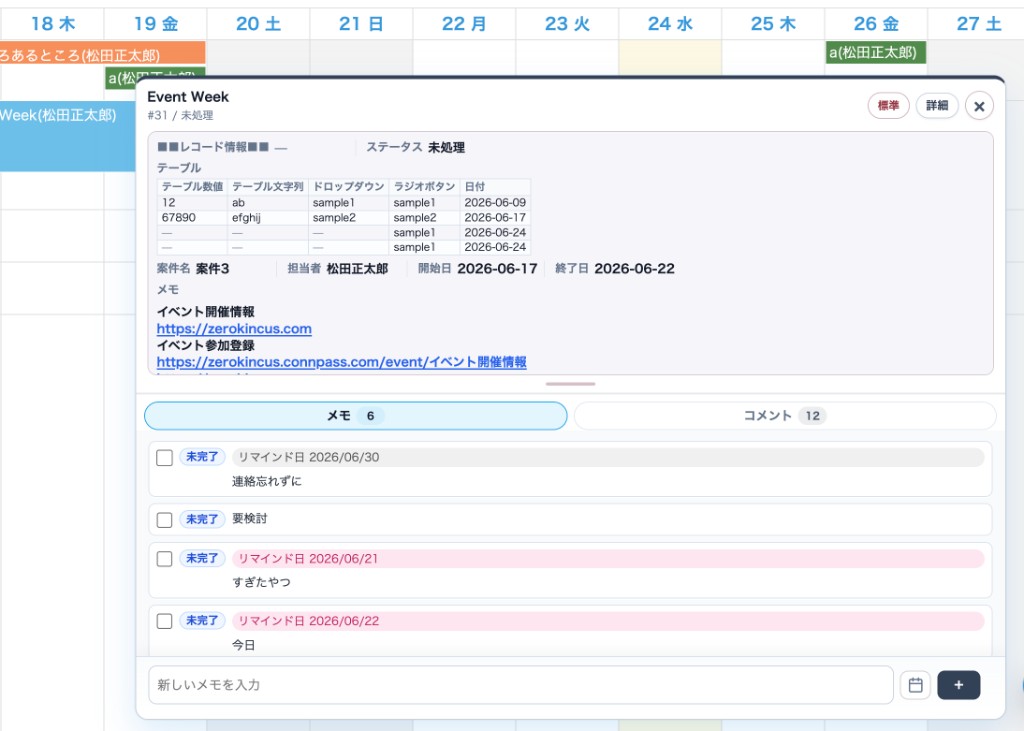Image resolution: width=1024 pixels, height=731 pixels.
Task: Click the 終了日 value 2026-06-22
Action: [634, 268]
